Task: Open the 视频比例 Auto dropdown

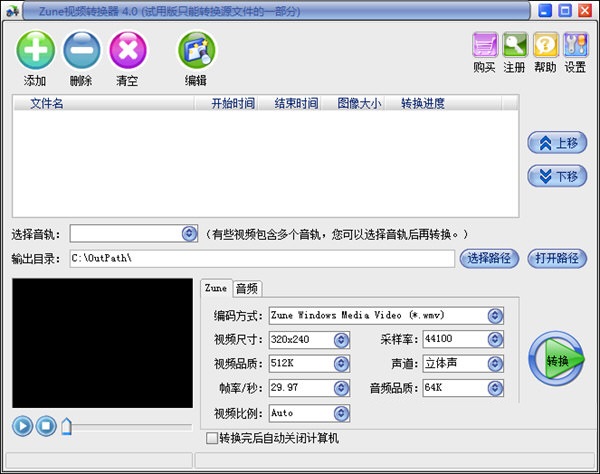Action: 341,413
